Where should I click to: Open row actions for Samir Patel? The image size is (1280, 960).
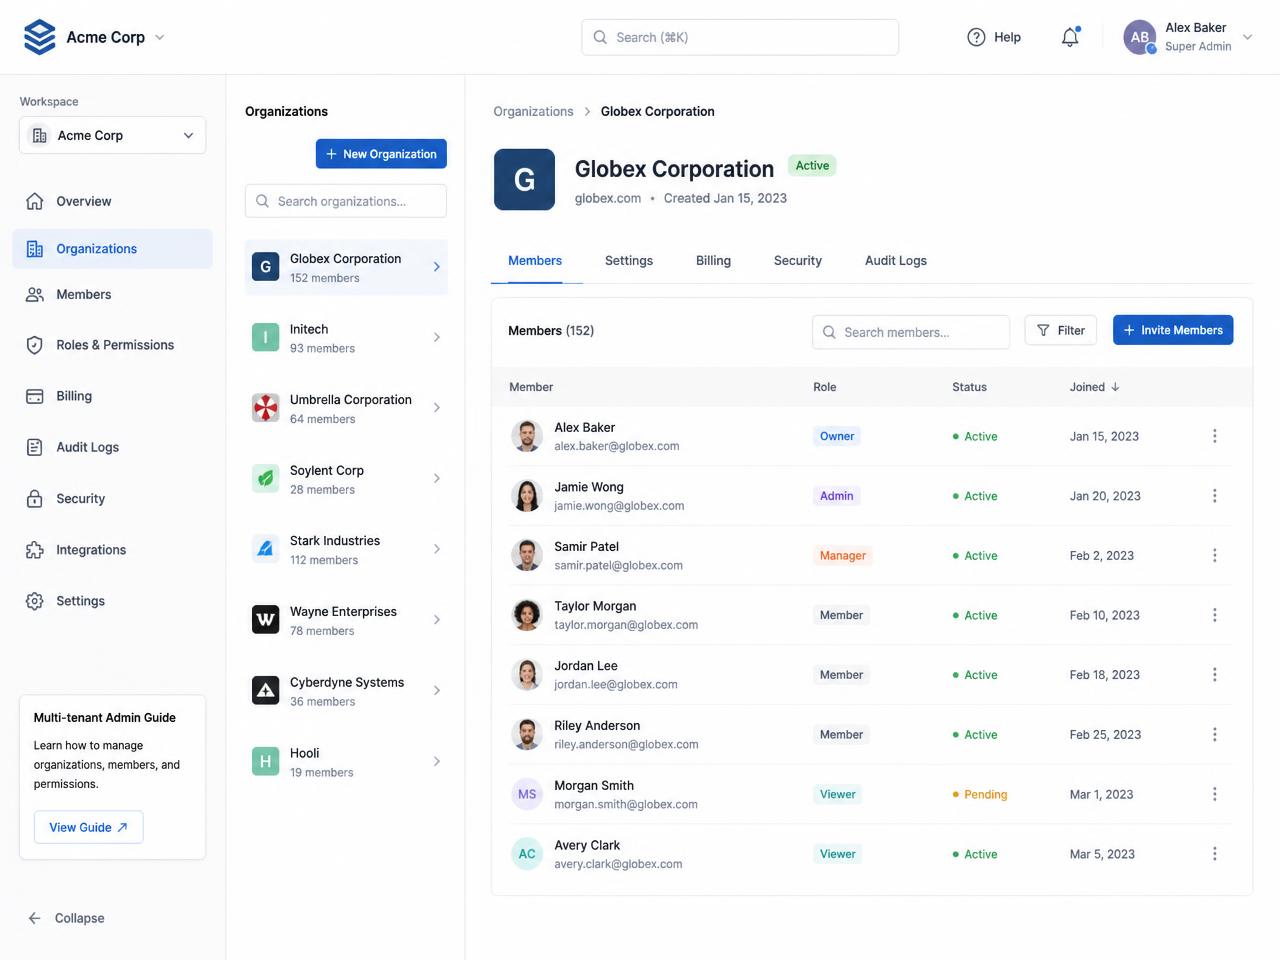(1214, 555)
